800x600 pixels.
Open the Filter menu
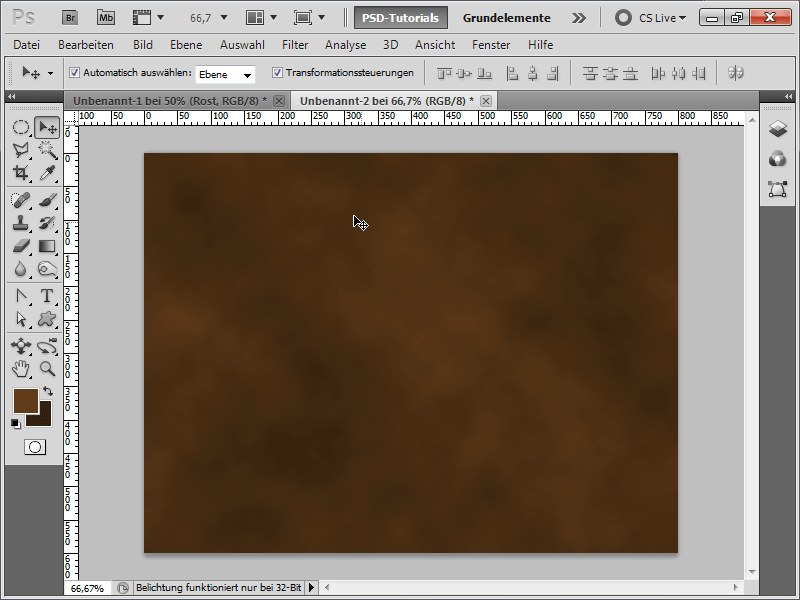(x=295, y=45)
